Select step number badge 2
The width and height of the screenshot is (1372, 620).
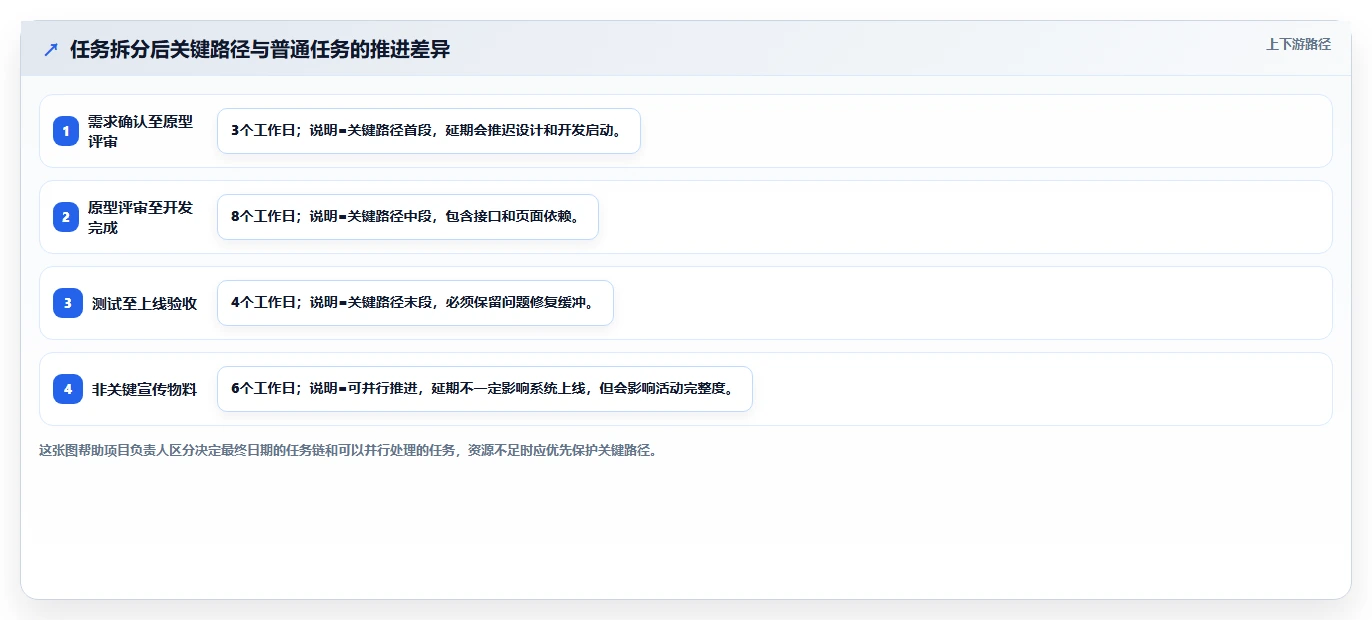tap(66, 217)
